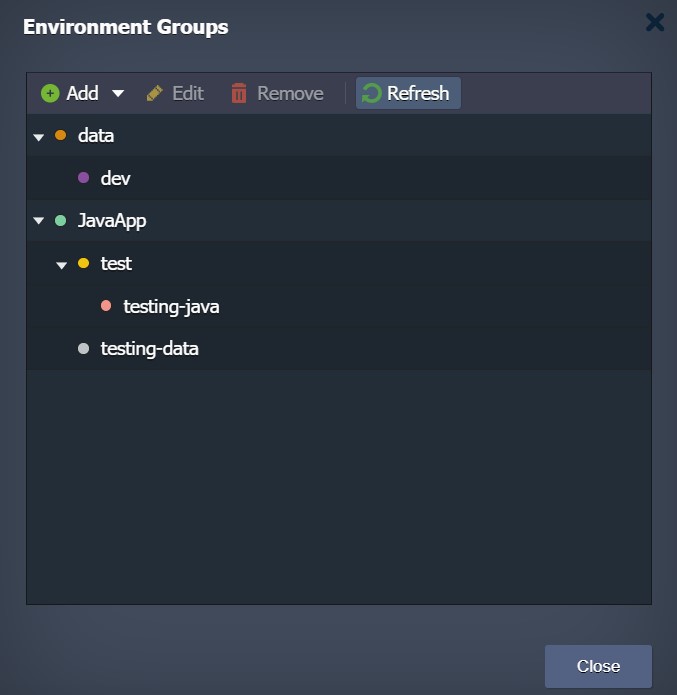Click the green plus Add icon
677x695 pixels.
50,94
